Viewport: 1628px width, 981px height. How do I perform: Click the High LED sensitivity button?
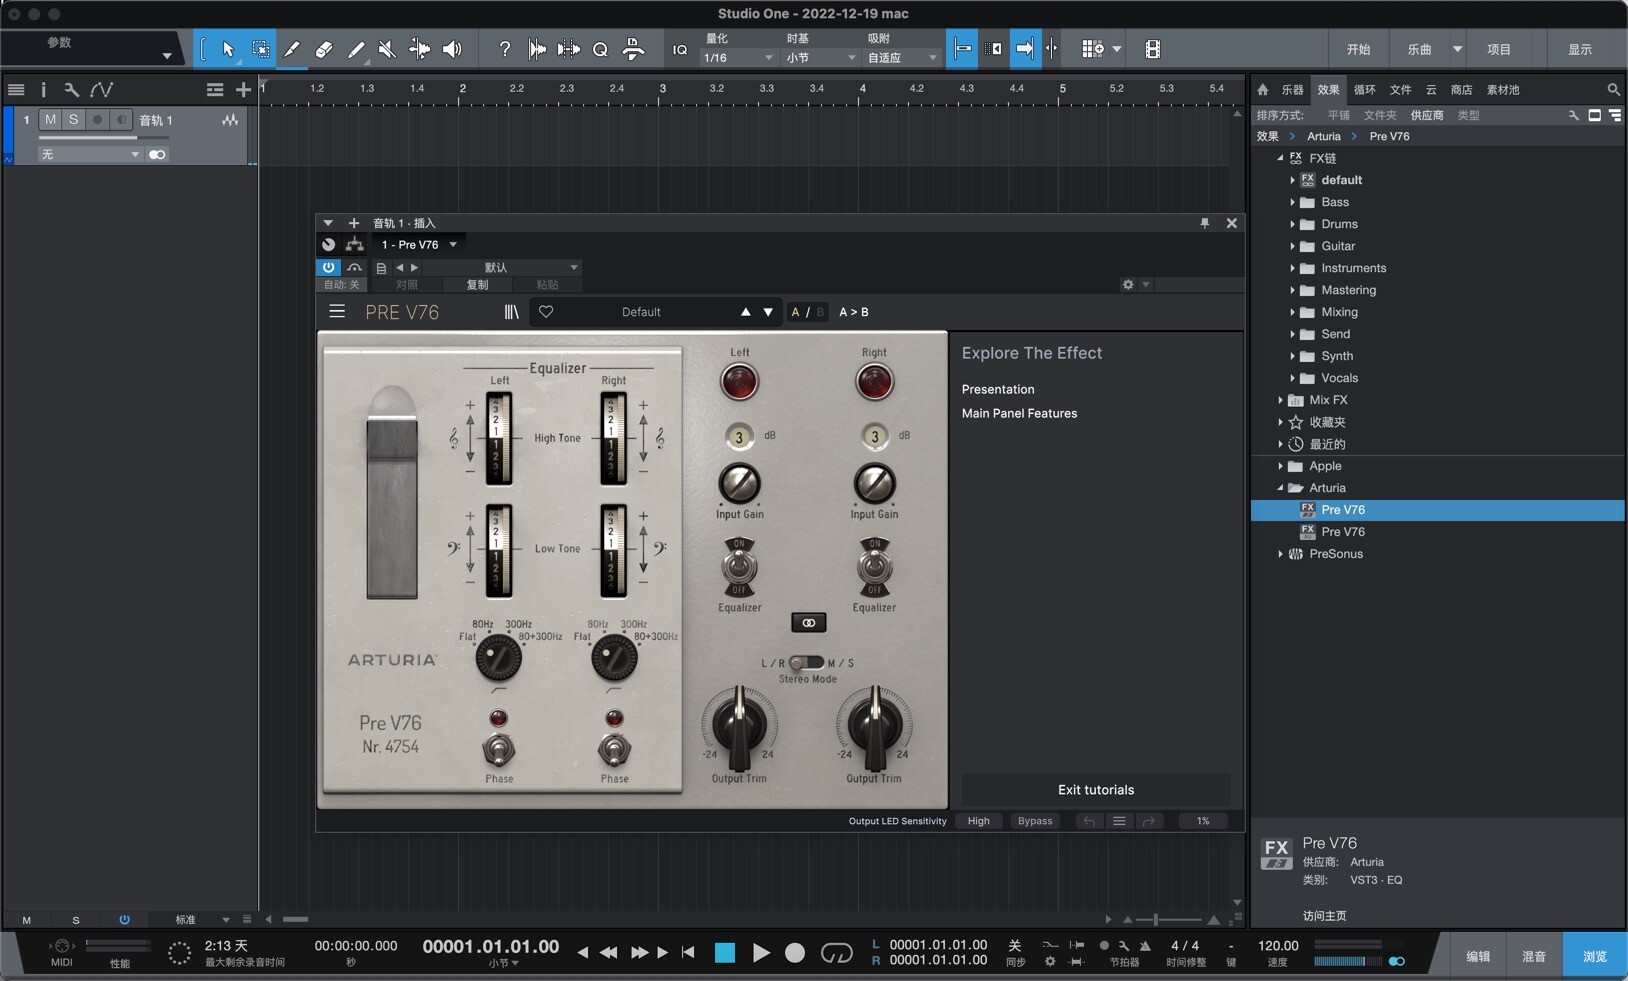click(978, 821)
